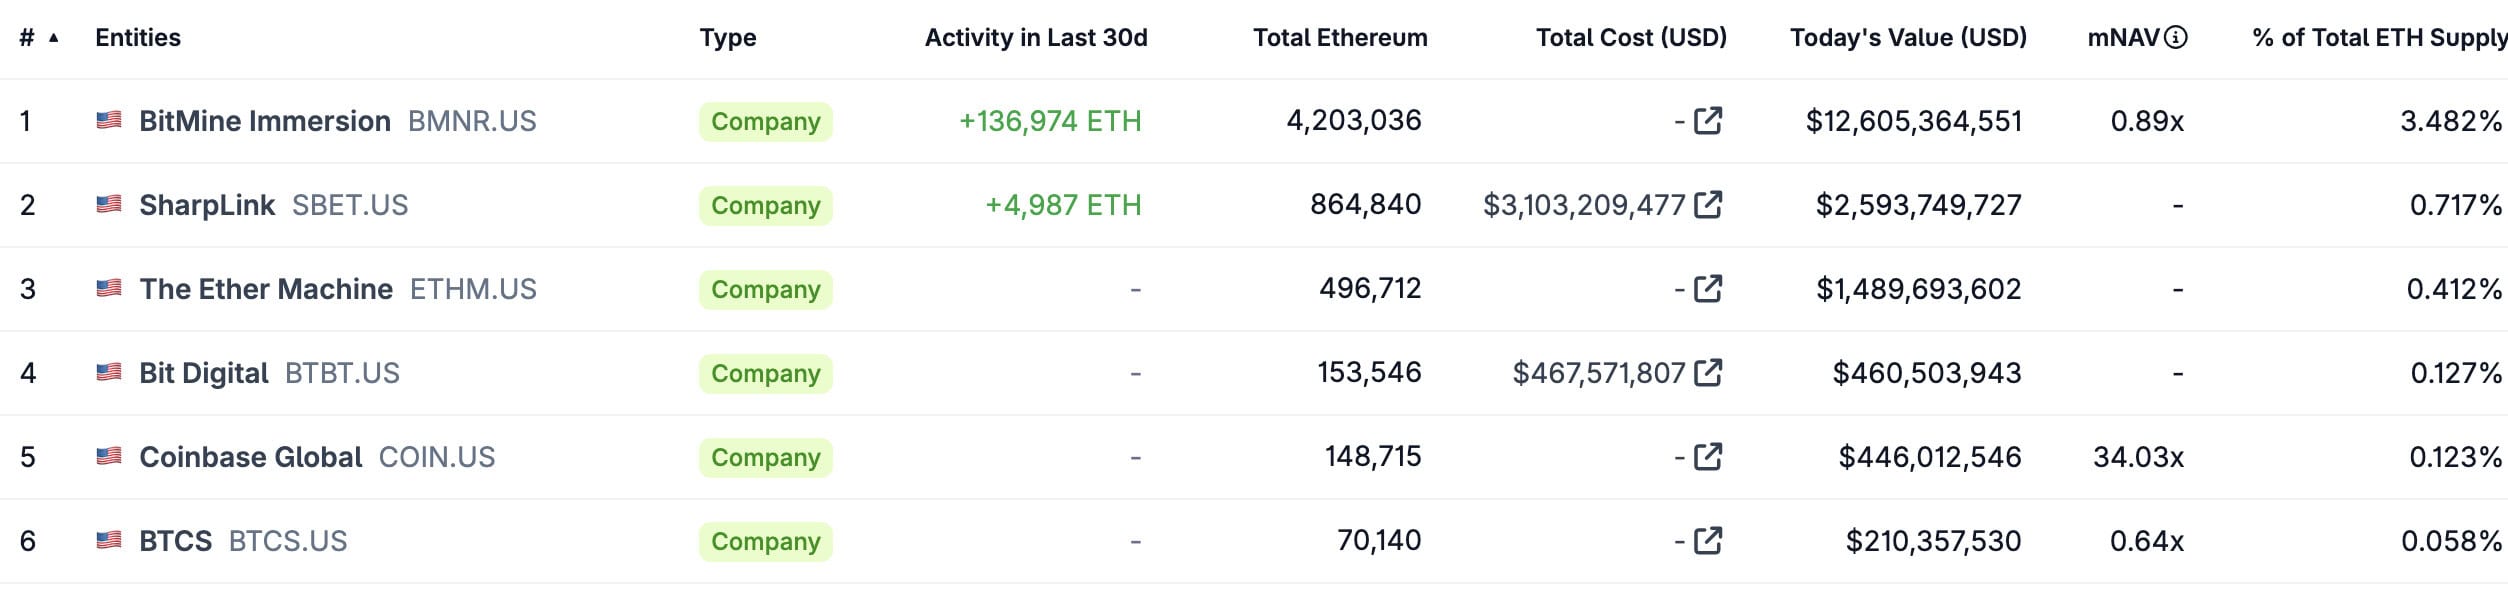Sort by rank number column arrow
Viewport: 2508px width, 592px height.
point(54,38)
